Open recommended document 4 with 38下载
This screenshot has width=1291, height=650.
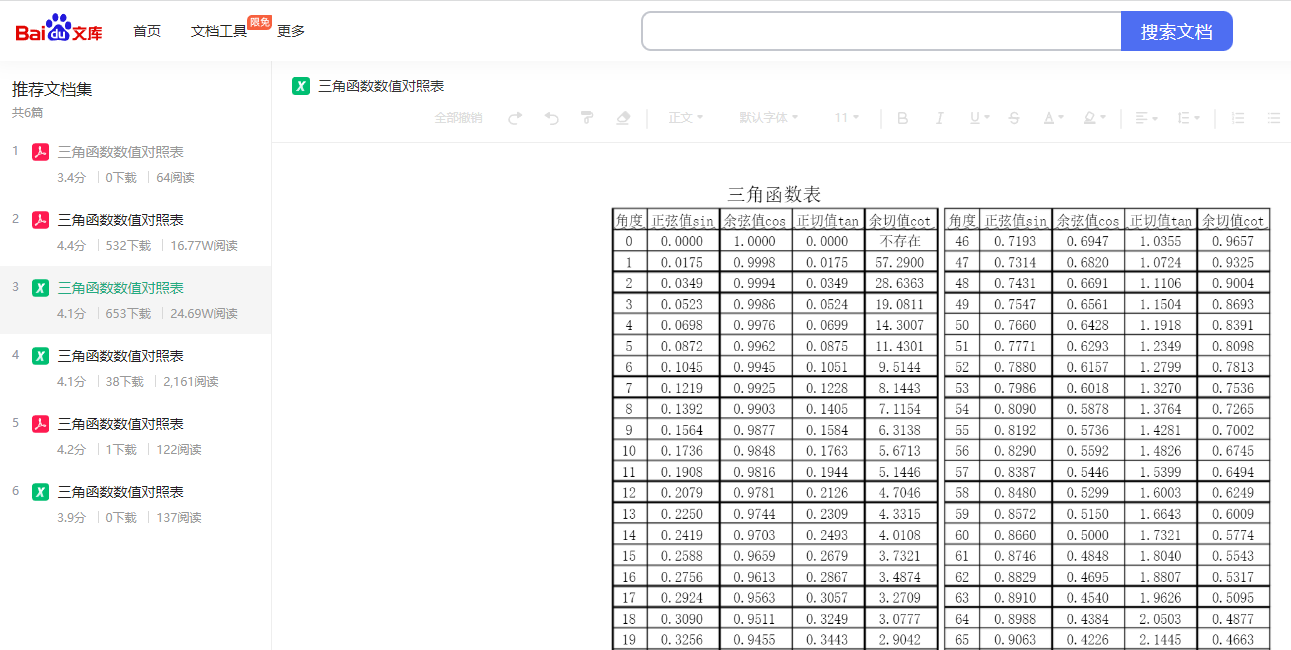pos(135,368)
